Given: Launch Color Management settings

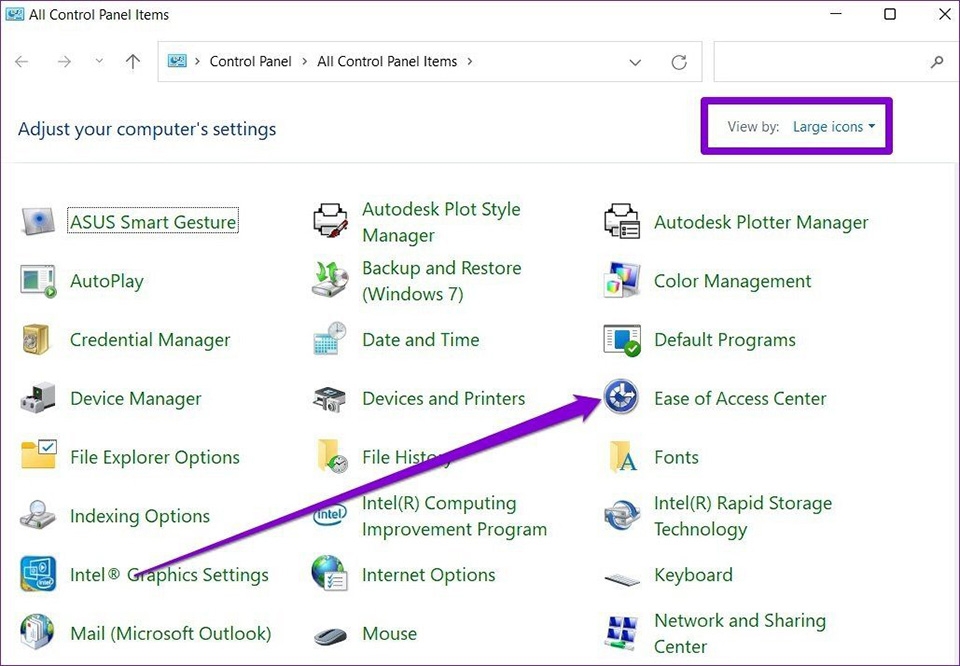Looking at the screenshot, I should pos(731,281).
